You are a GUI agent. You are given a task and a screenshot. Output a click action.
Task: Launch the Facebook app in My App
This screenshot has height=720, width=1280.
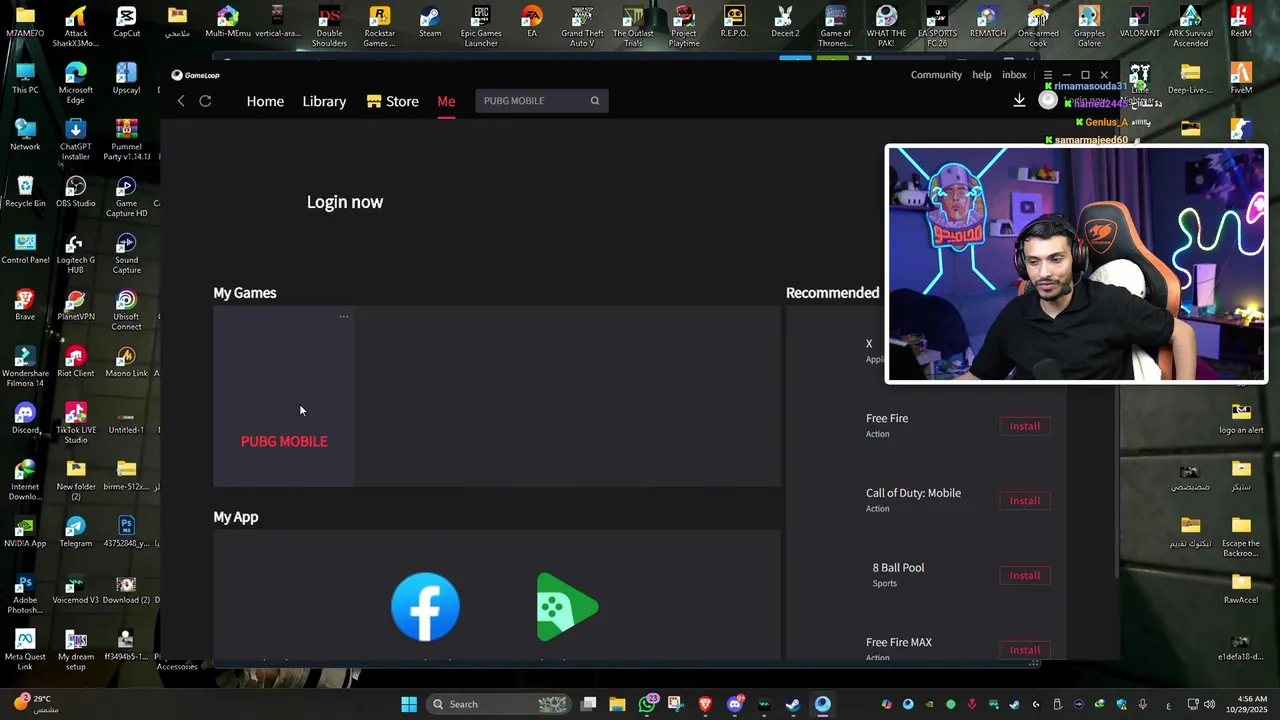coord(425,606)
